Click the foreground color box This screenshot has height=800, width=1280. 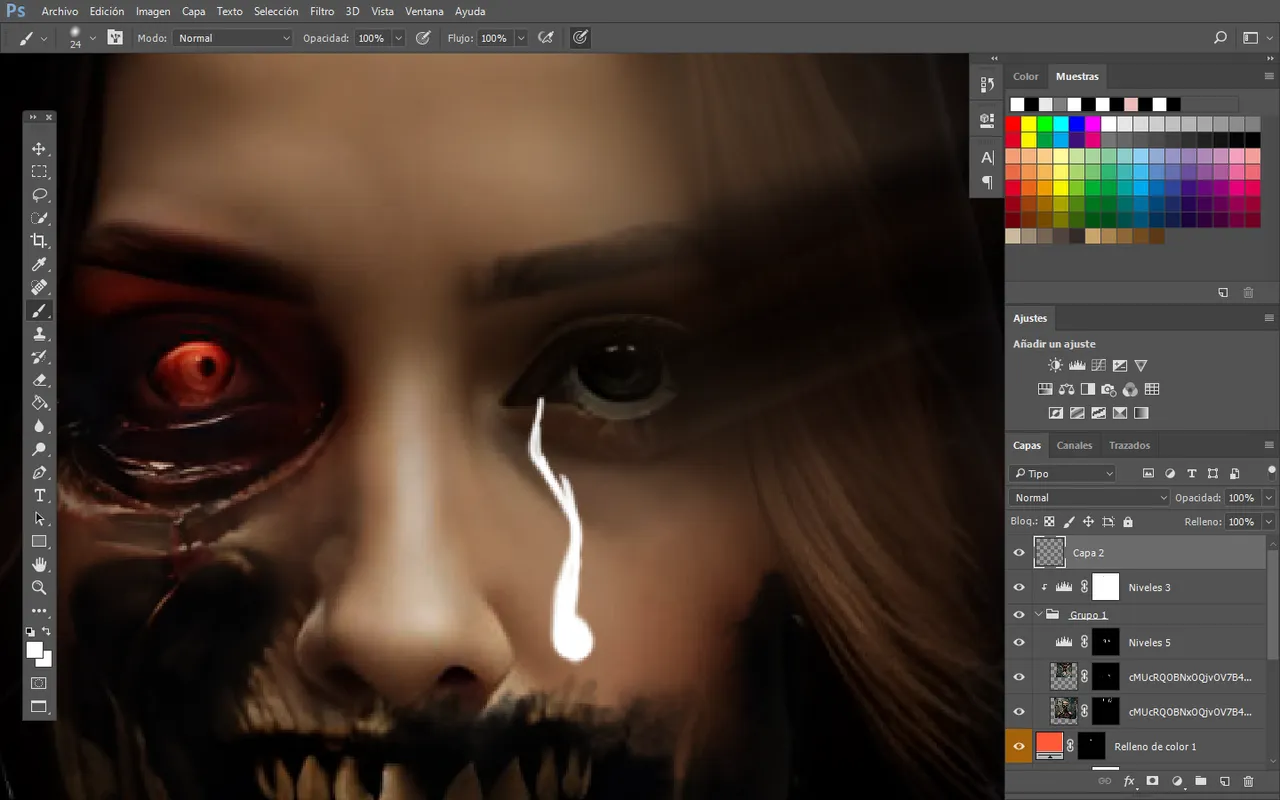[34, 650]
